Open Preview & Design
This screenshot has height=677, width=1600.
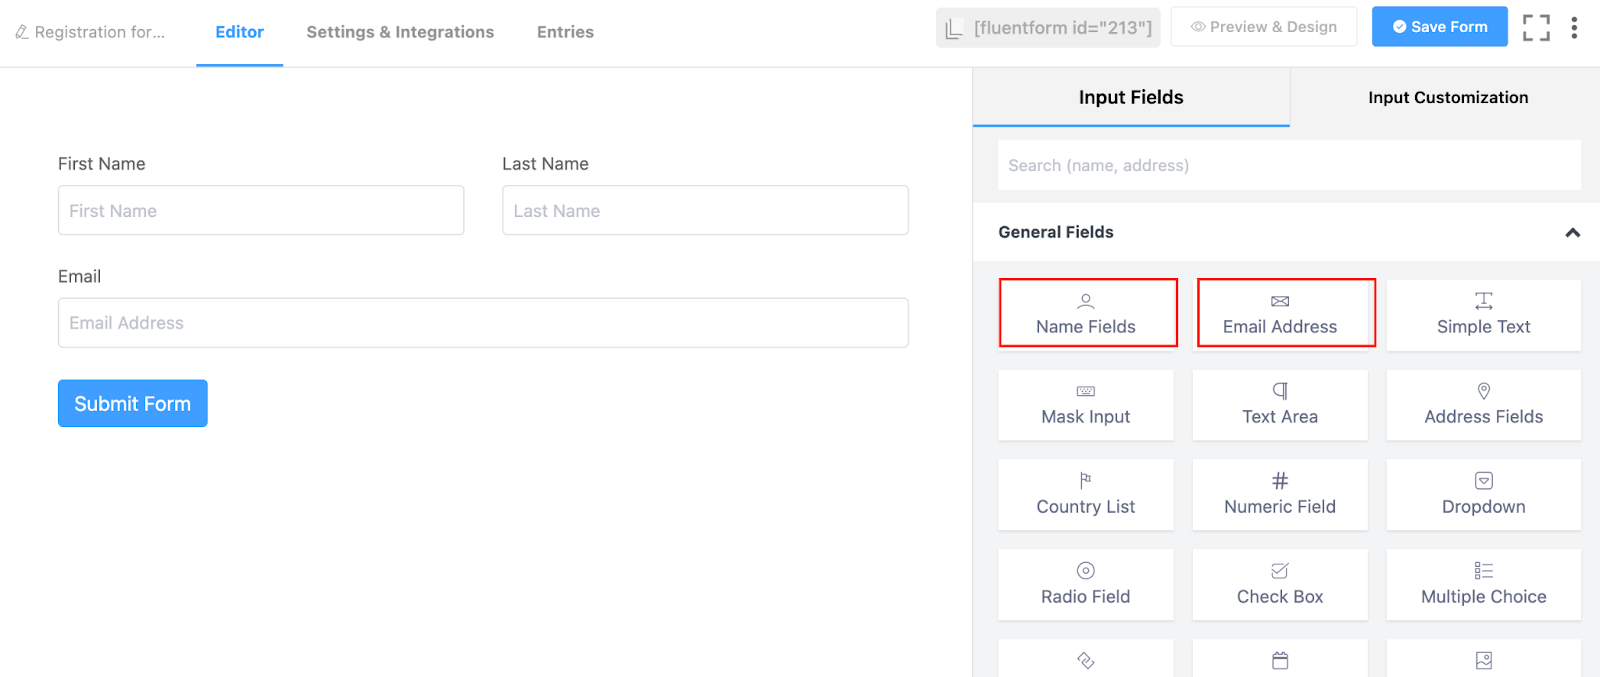click(x=1263, y=27)
